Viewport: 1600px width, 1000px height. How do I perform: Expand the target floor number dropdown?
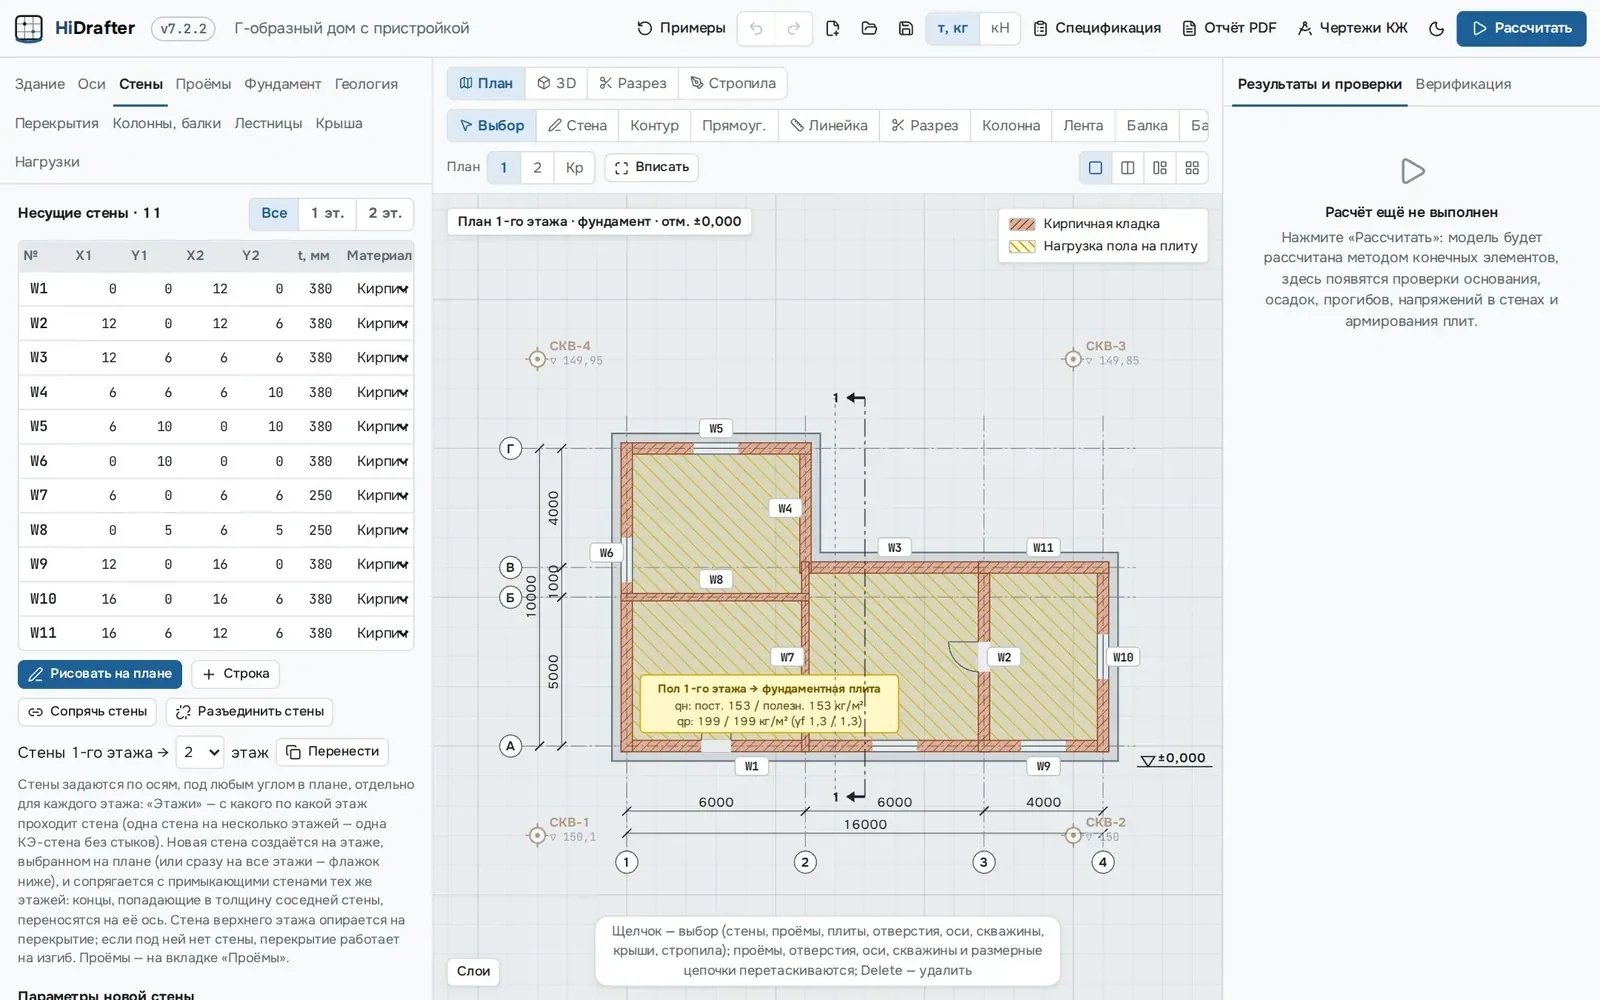200,752
